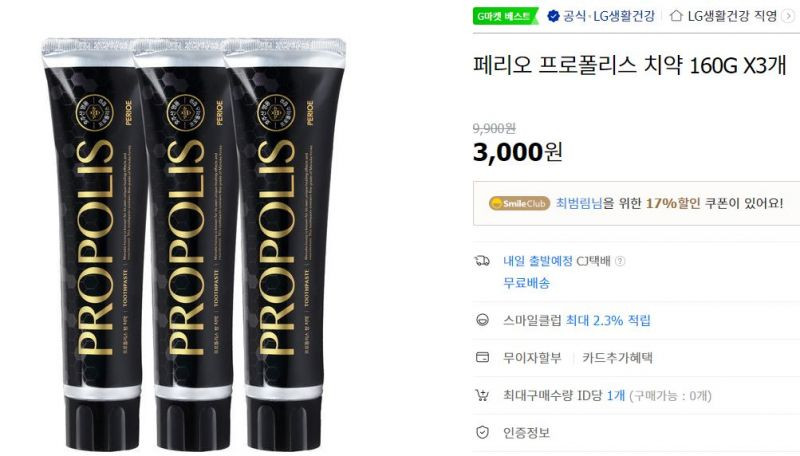Click the credit card icon by 무이자할부
Screen dimensions: 800x456
pyautogui.click(x=482, y=357)
